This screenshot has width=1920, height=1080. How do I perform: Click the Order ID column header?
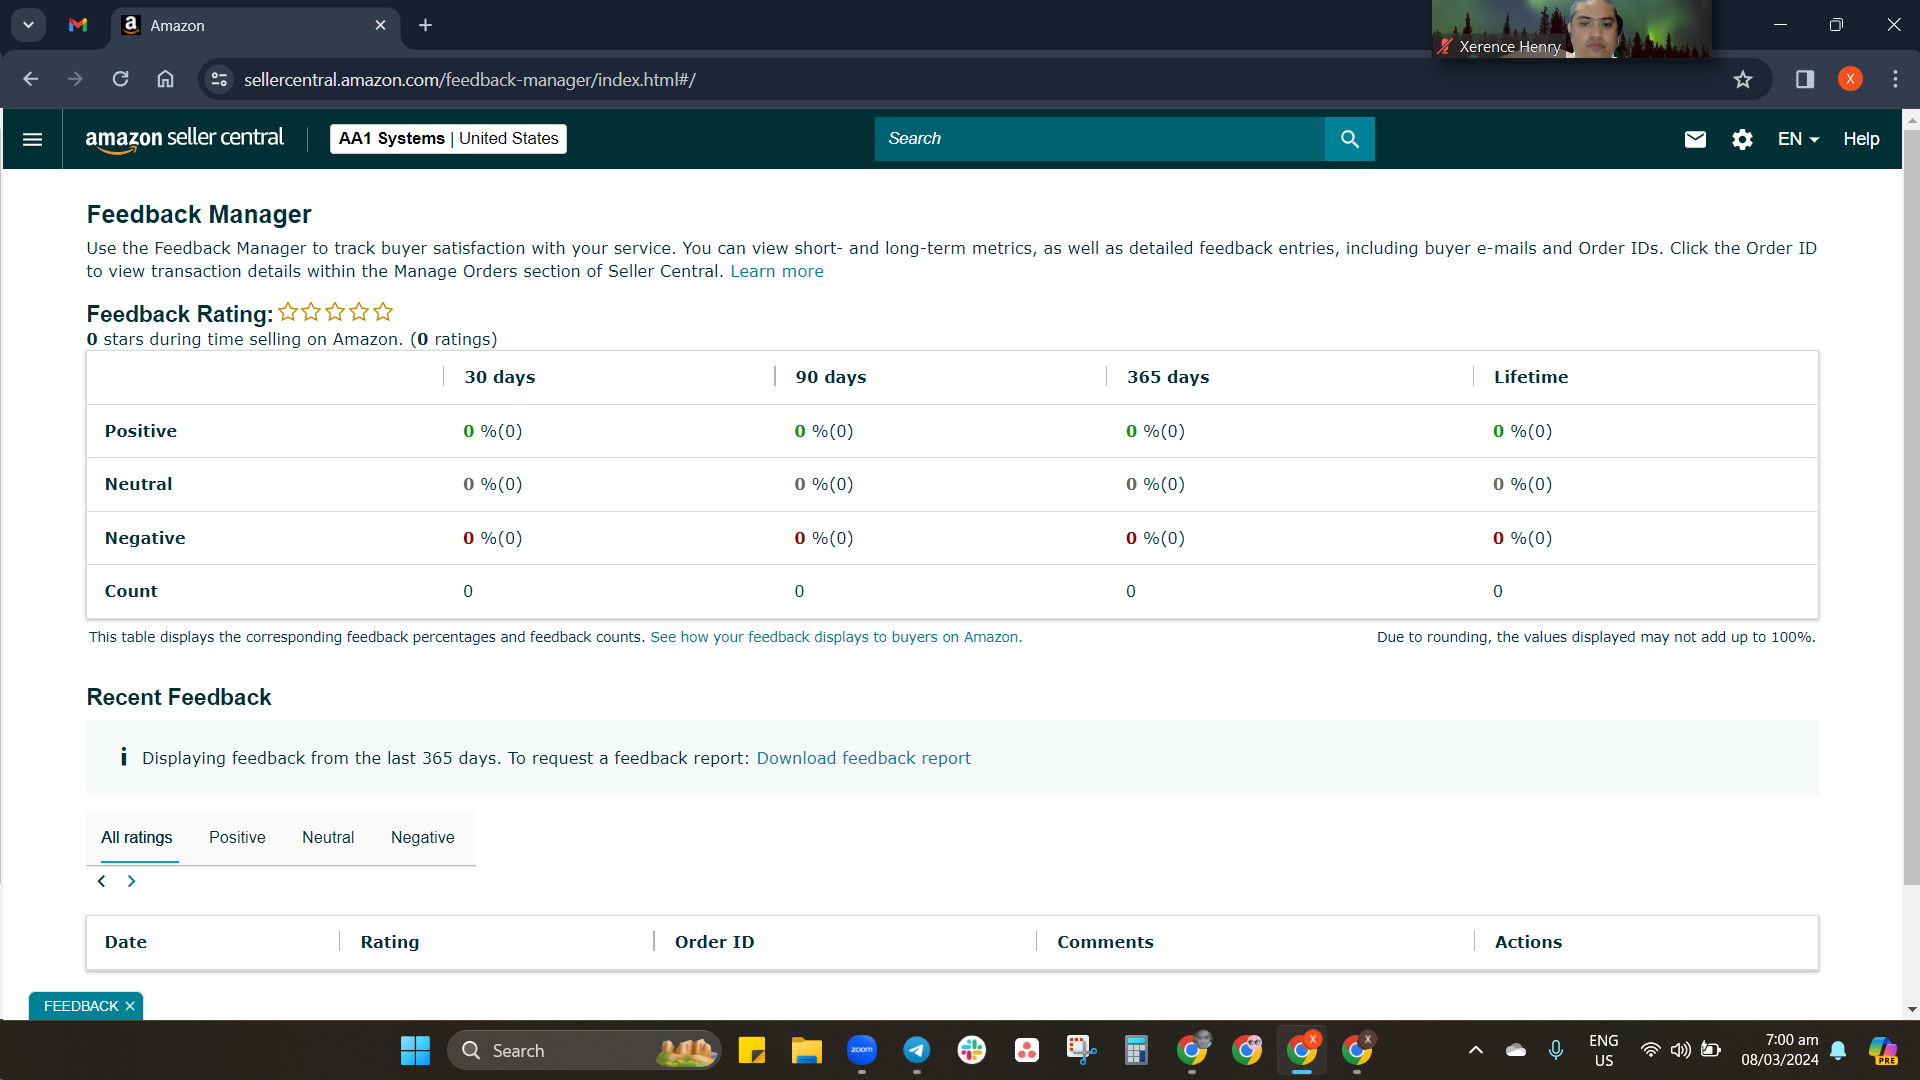pos(714,942)
